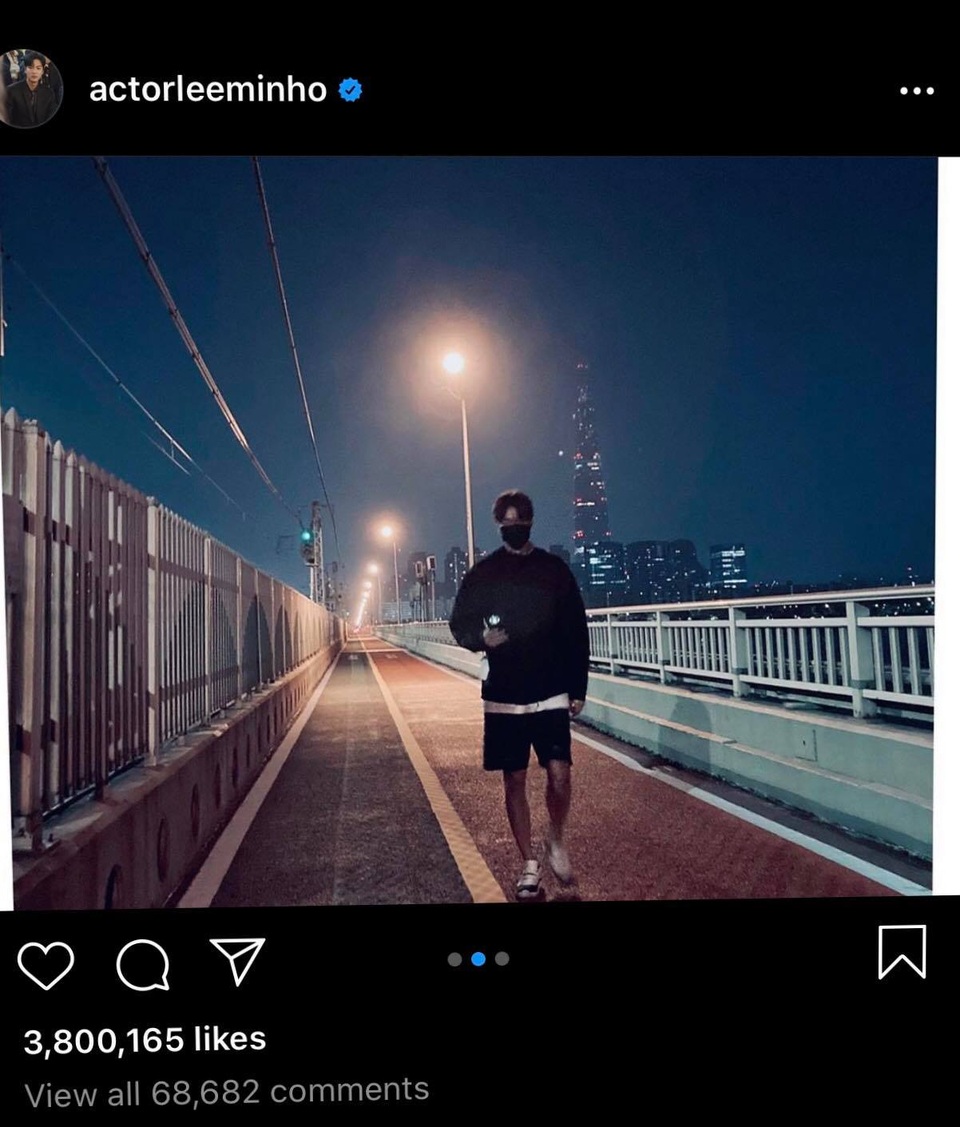Click the blue verified badge next to actorleeminho
This screenshot has height=1127, width=960.
tap(350, 89)
